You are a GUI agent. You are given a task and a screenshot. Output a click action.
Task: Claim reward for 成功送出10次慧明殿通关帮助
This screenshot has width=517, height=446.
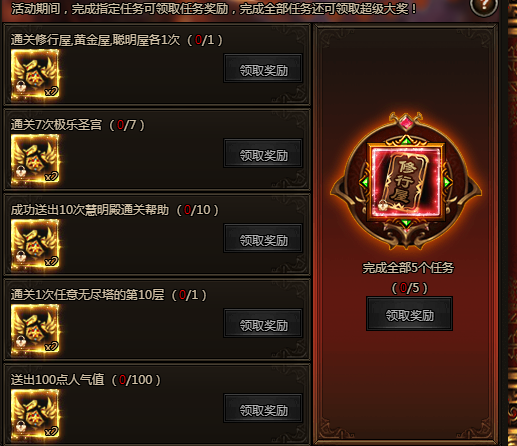click(263, 238)
